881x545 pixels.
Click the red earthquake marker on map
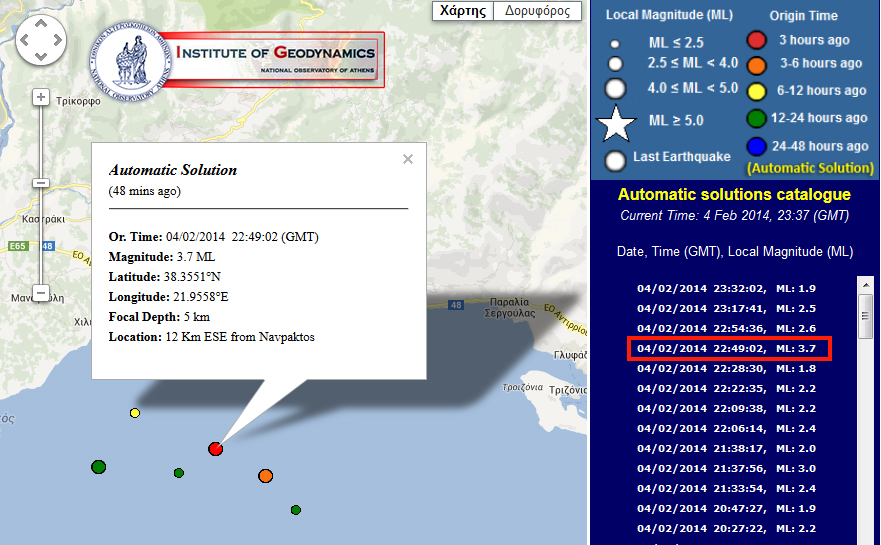click(x=215, y=449)
